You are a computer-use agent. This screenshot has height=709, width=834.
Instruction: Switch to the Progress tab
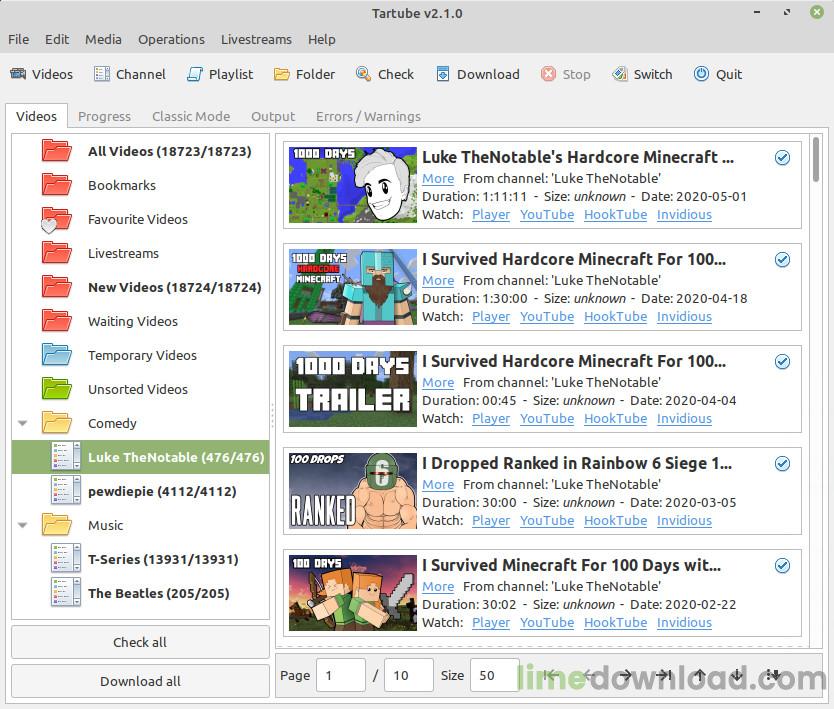pos(104,116)
